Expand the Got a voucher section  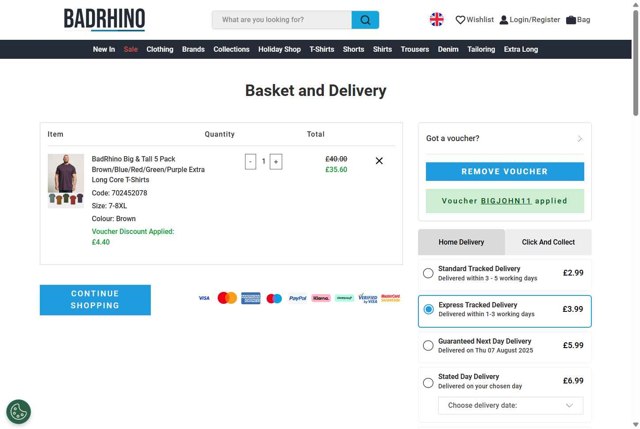tap(504, 138)
